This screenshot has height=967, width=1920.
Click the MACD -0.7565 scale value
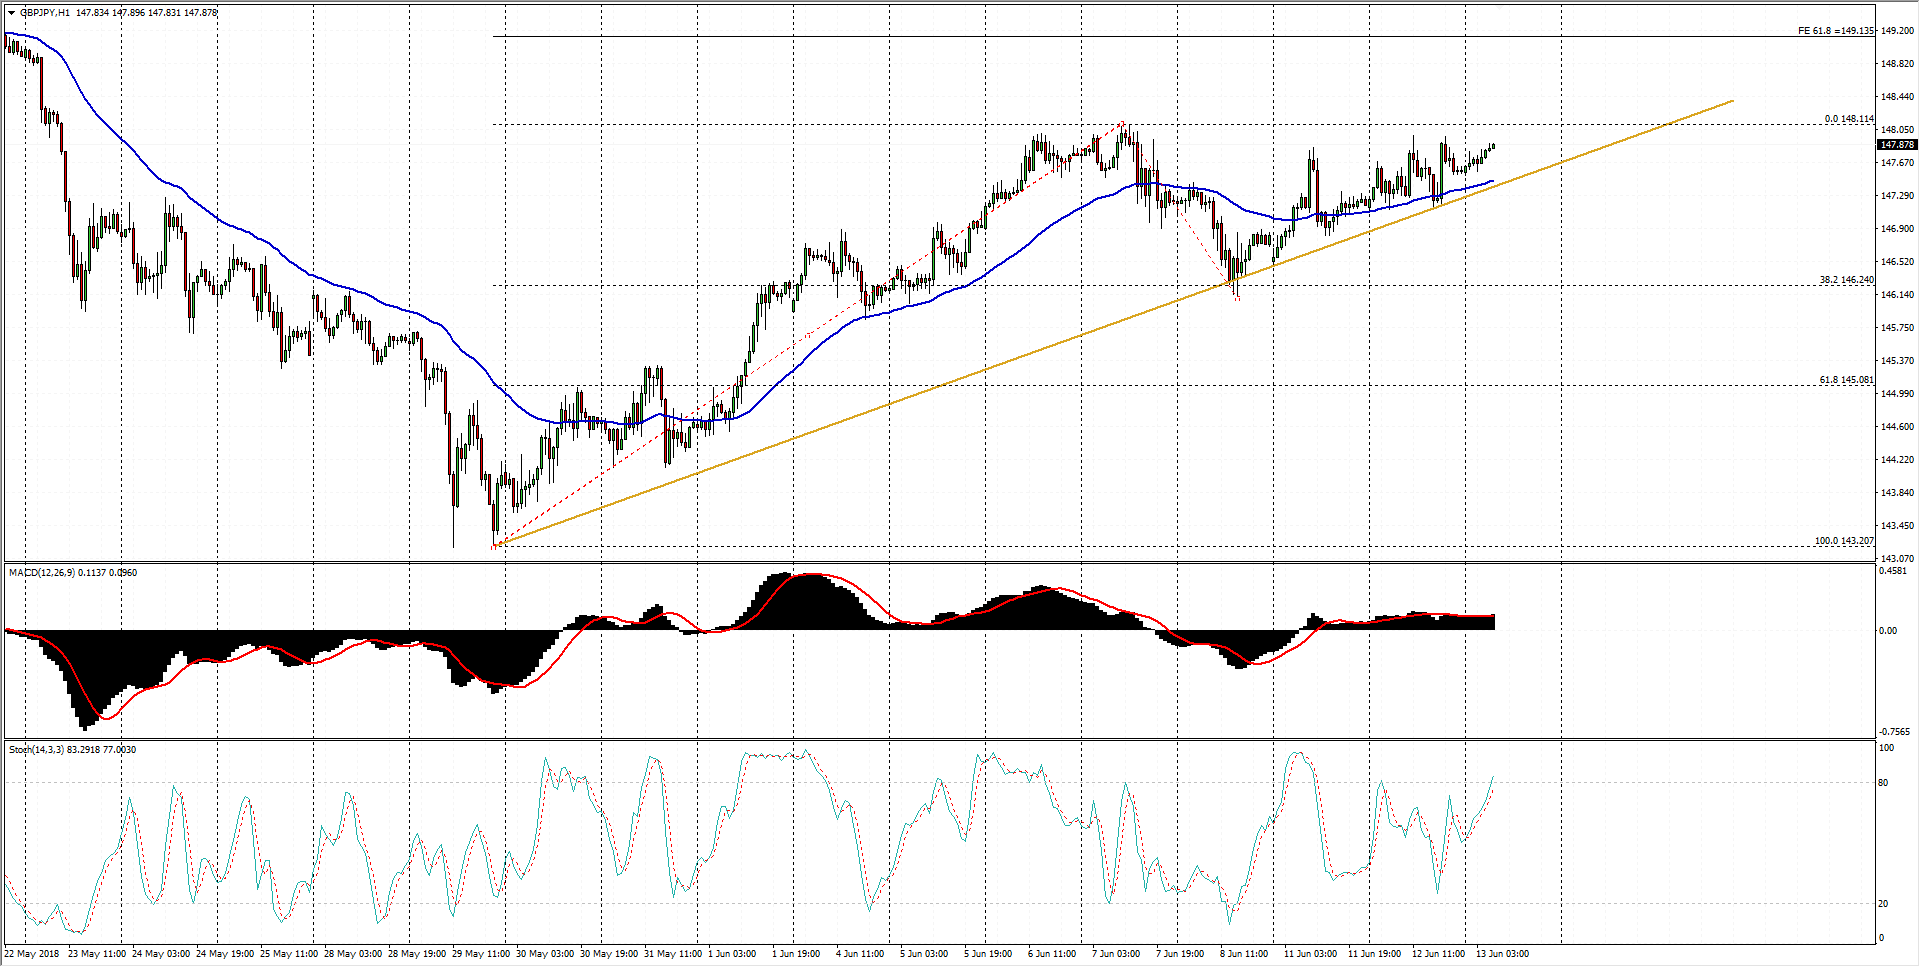1894,732
